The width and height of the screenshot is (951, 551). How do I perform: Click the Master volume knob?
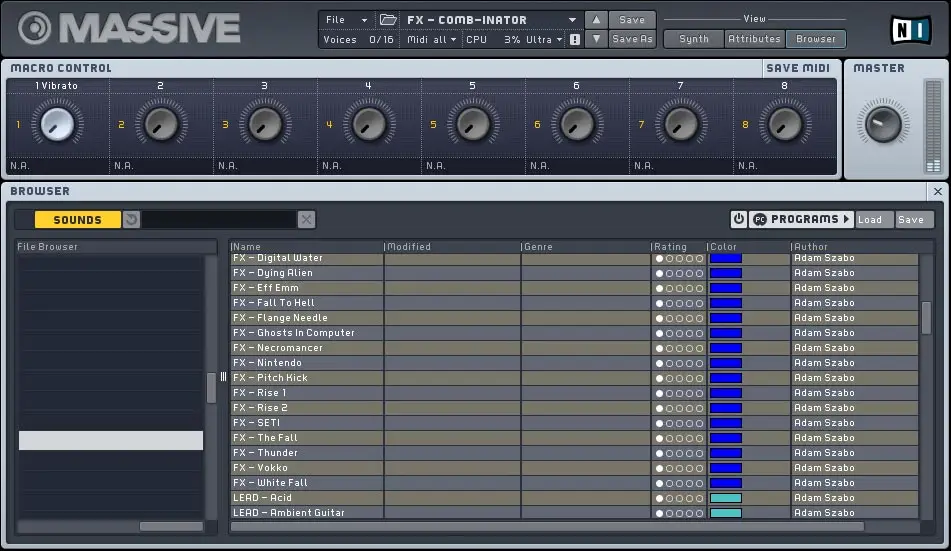(883, 124)
